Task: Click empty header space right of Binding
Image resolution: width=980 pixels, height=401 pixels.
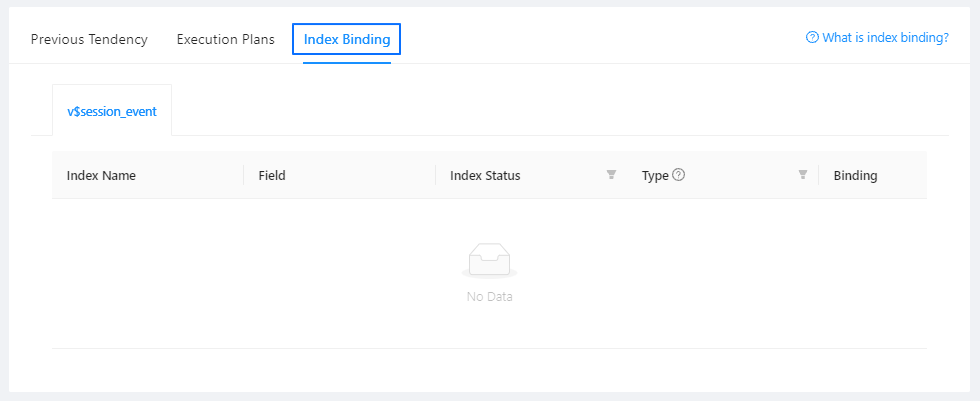Action: pyautogui.click(x=903, y=175)
